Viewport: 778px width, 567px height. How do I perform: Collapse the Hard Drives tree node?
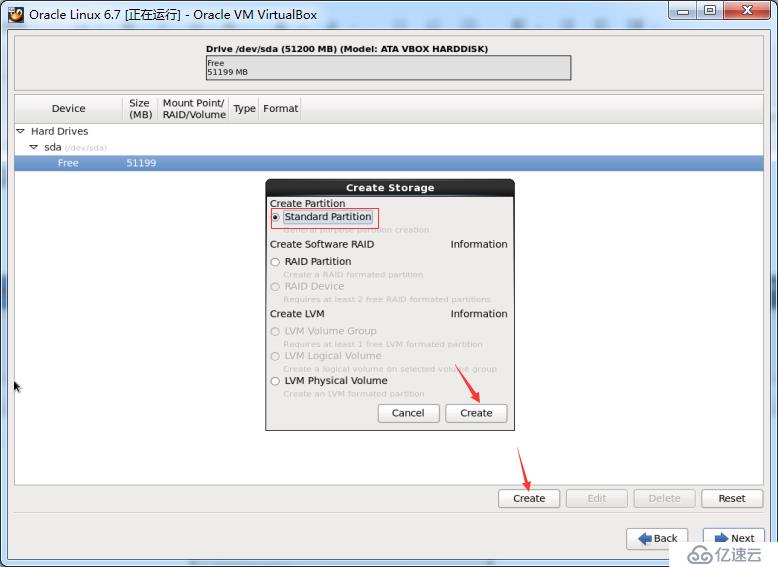(20, 131)
